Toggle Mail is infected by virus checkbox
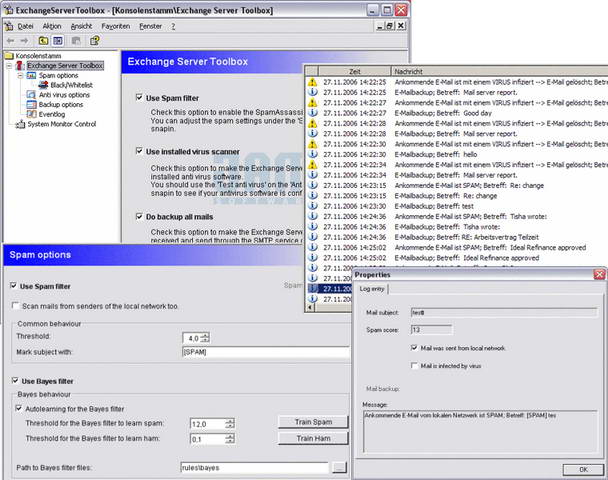The height and width of the screenshot is (480, 608). coord(414,366)
